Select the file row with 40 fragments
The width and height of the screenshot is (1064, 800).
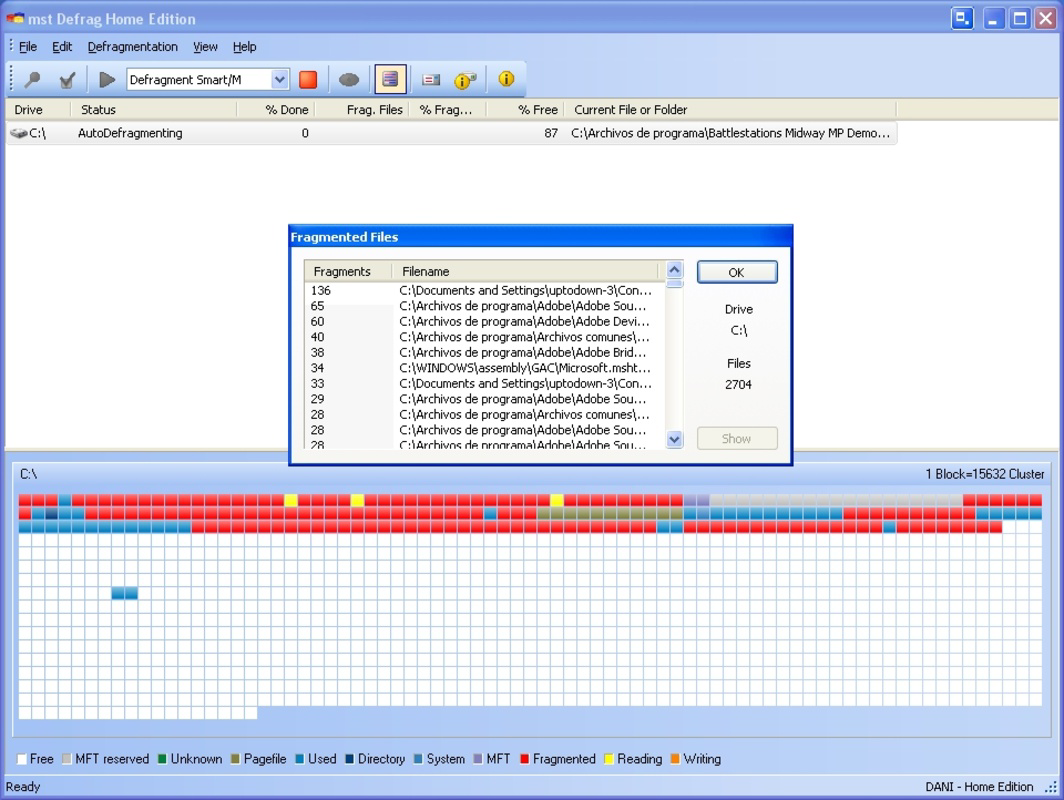click(484, 337)
